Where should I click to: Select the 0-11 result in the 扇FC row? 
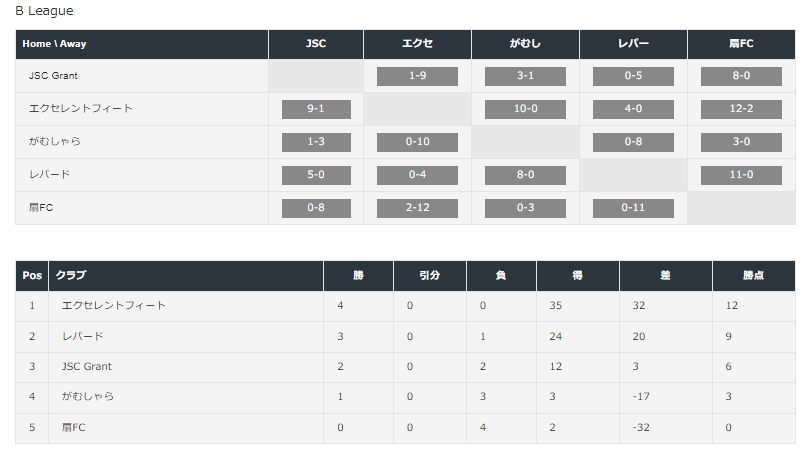tap(633, 208)
